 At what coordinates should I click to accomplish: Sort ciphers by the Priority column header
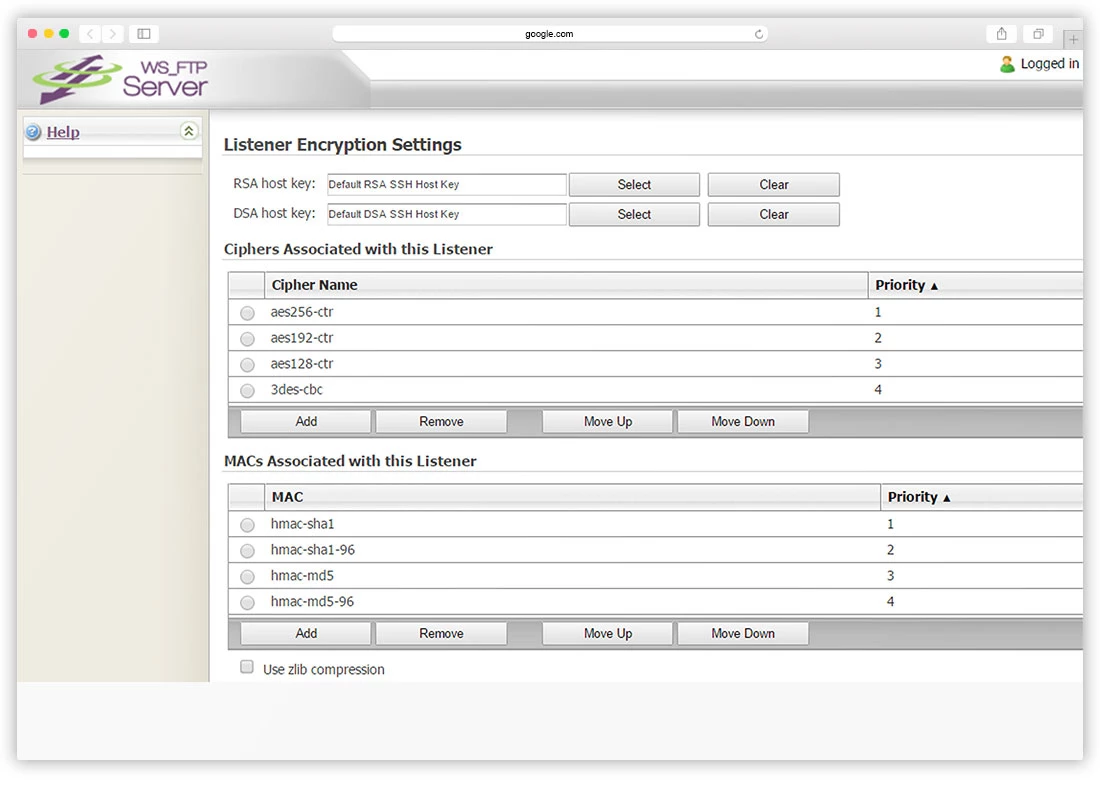click(x=906, y=285)
